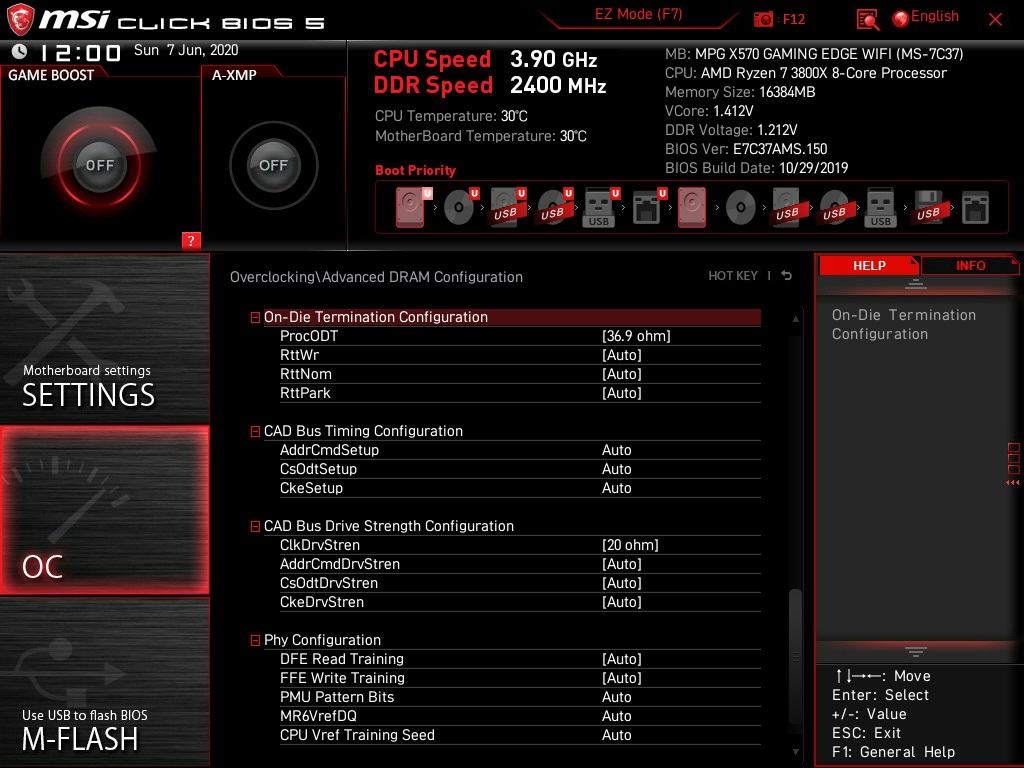Select the UEFI USB CD/DVD boot icon
1024x768 pixels.
(554, 207)
